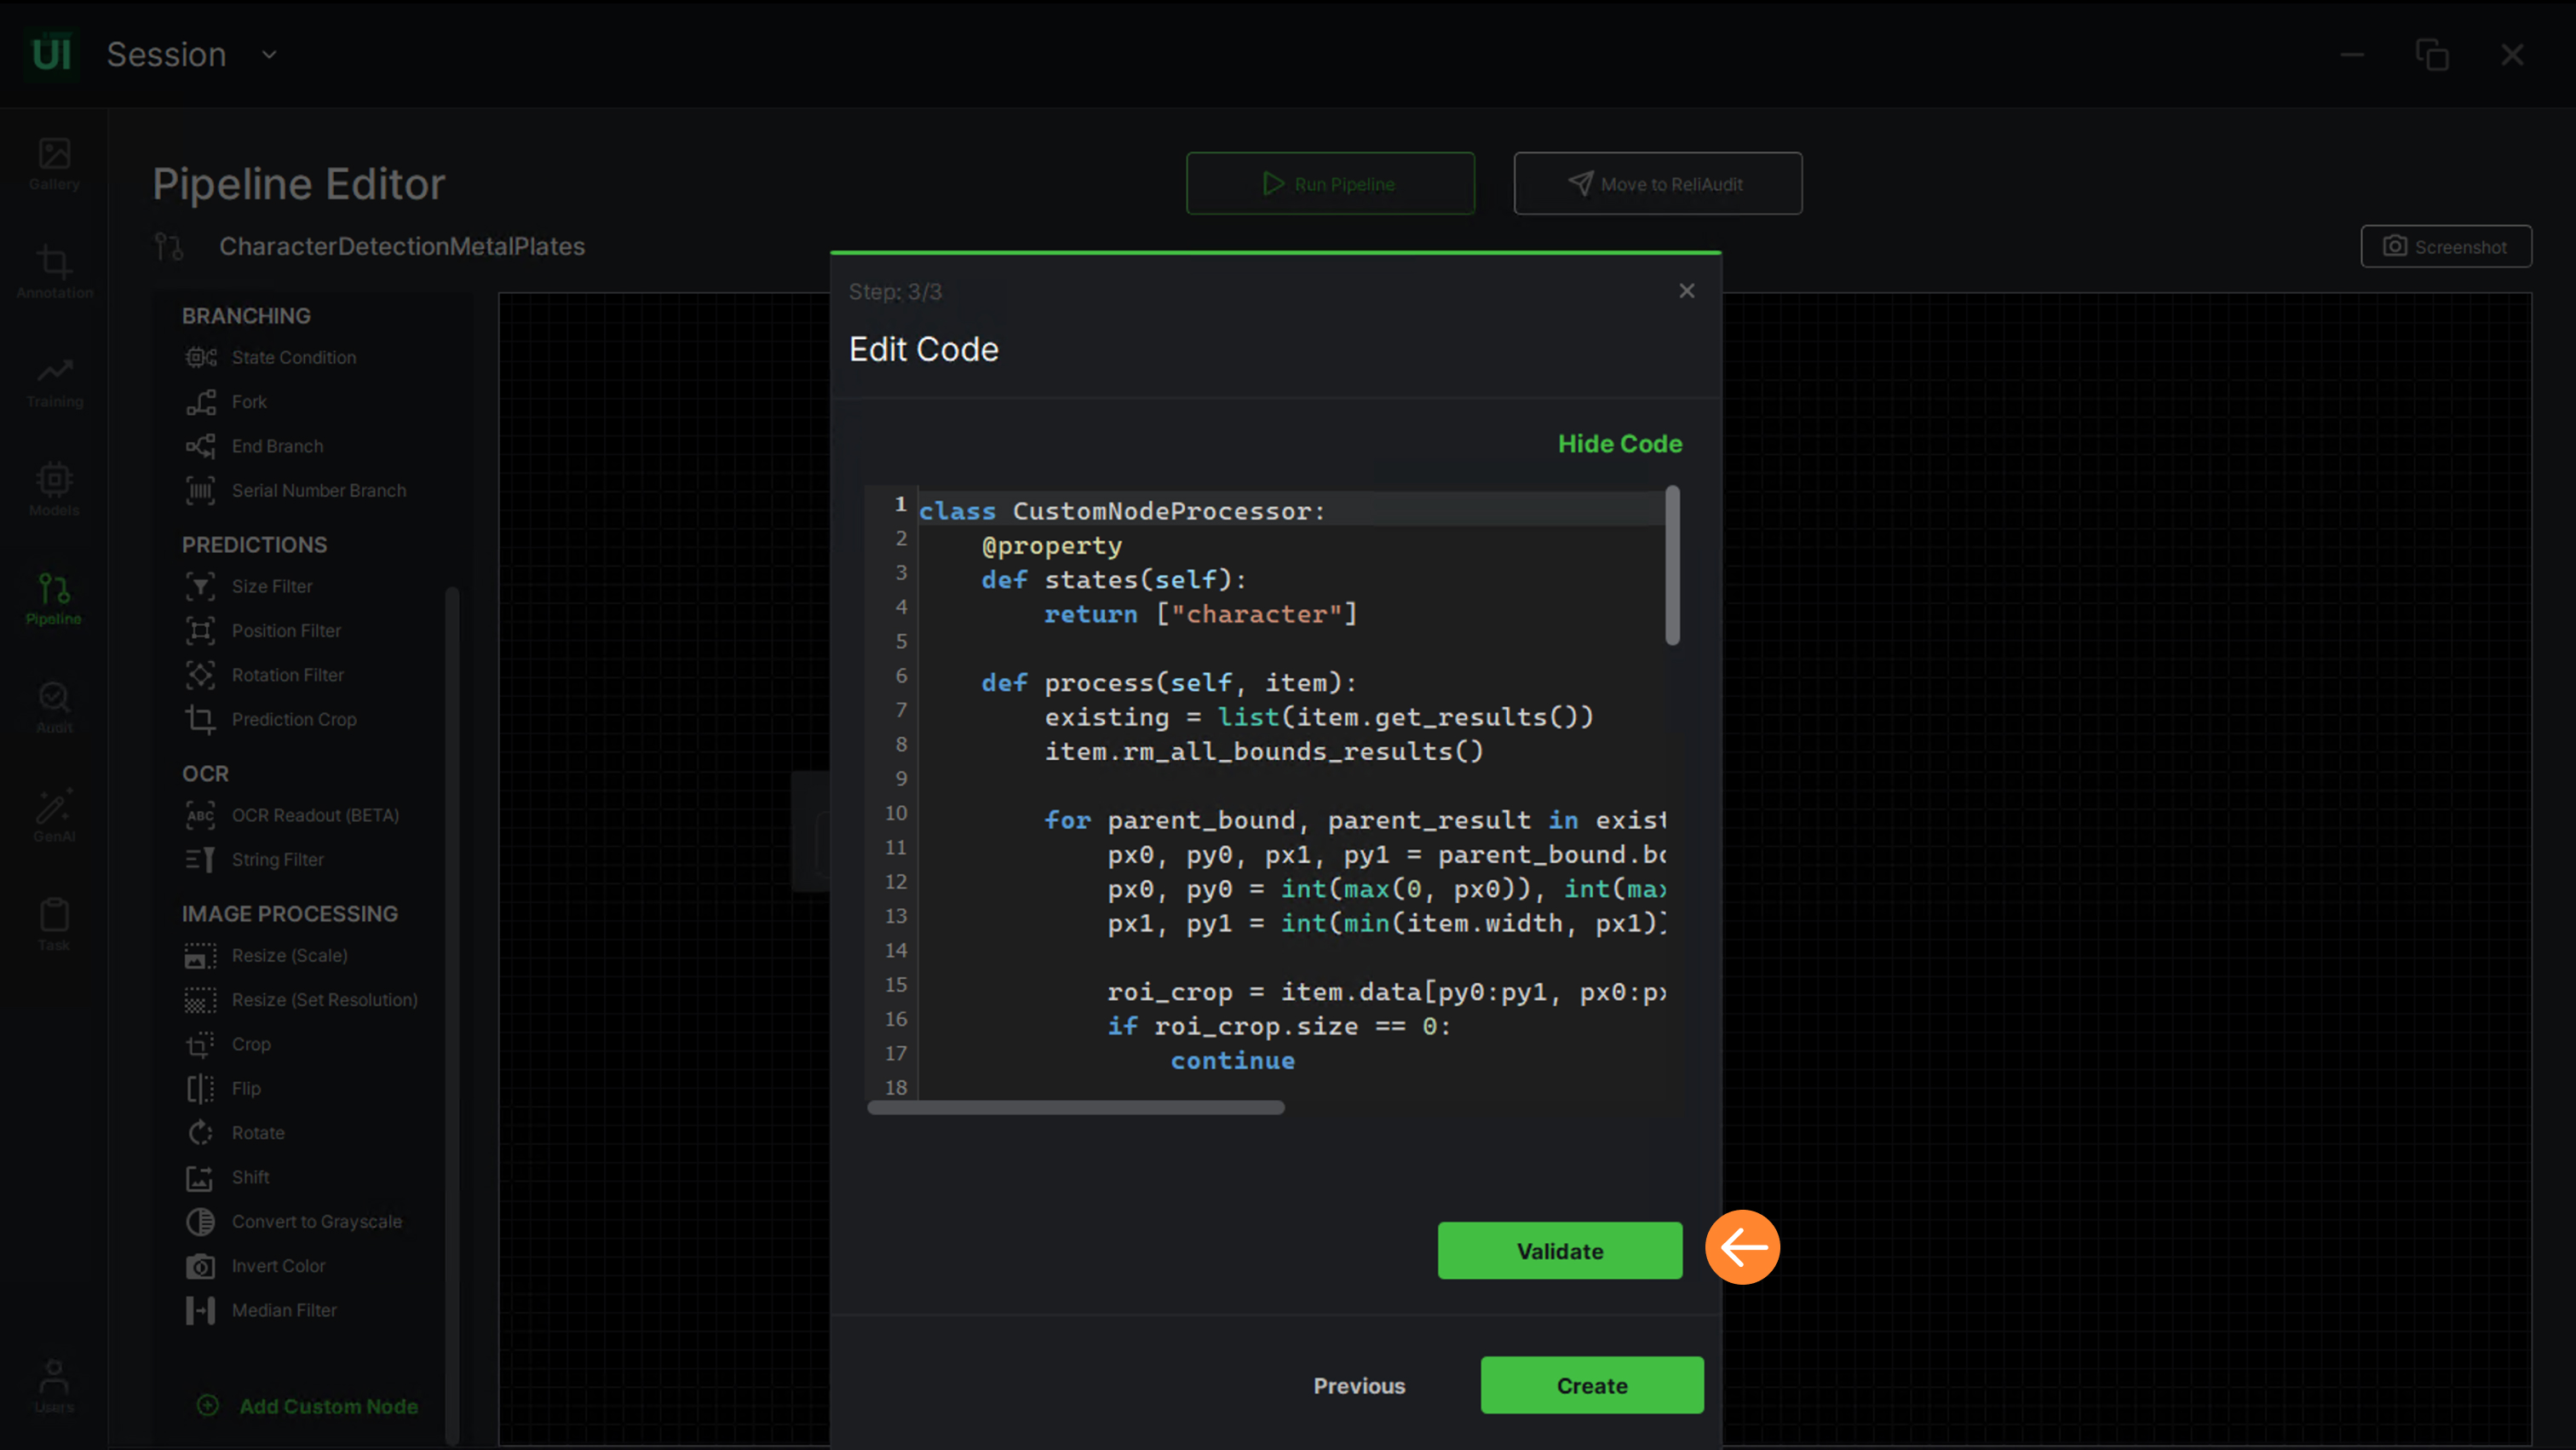This screenshot has width=2576, height=1450.
Task: Click the CharacterDetectionMetalPlates pipeline name
Action: (402, 246)
